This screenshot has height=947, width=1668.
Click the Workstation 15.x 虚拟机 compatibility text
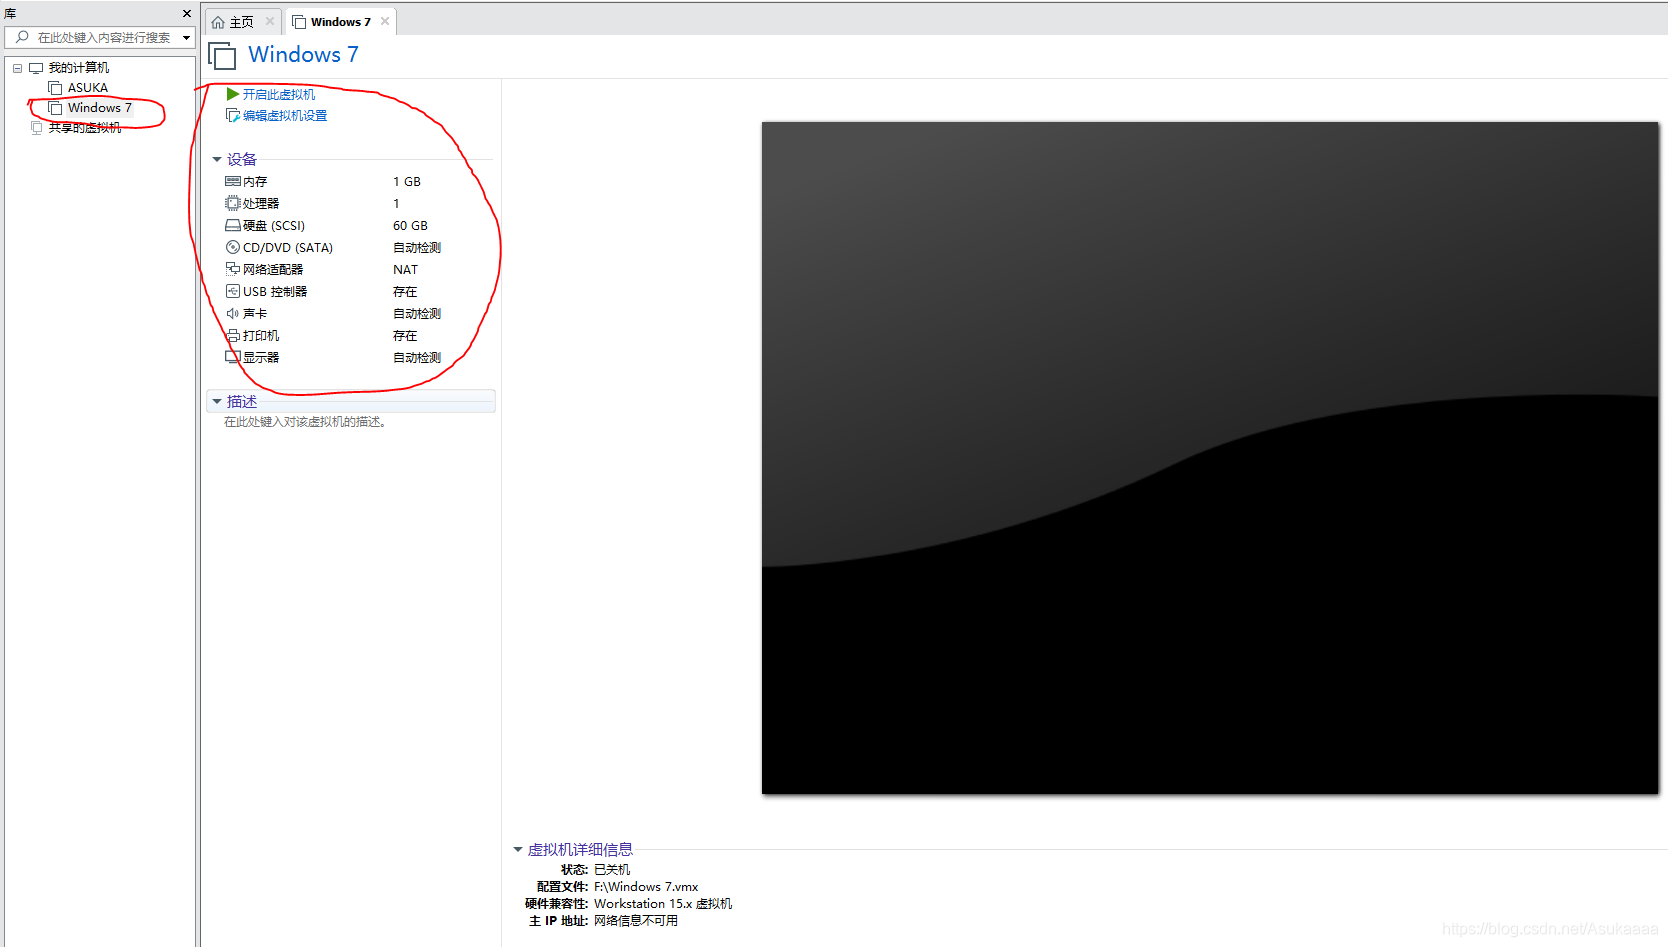tap(663, 904)
